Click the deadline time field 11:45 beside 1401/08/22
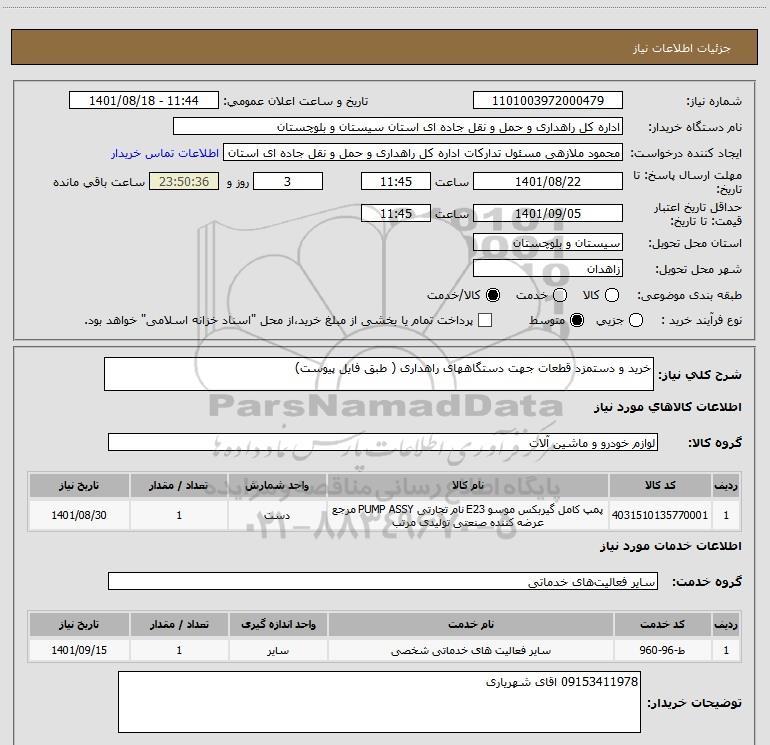The image size is (770, 745). [x=396, y=181]
